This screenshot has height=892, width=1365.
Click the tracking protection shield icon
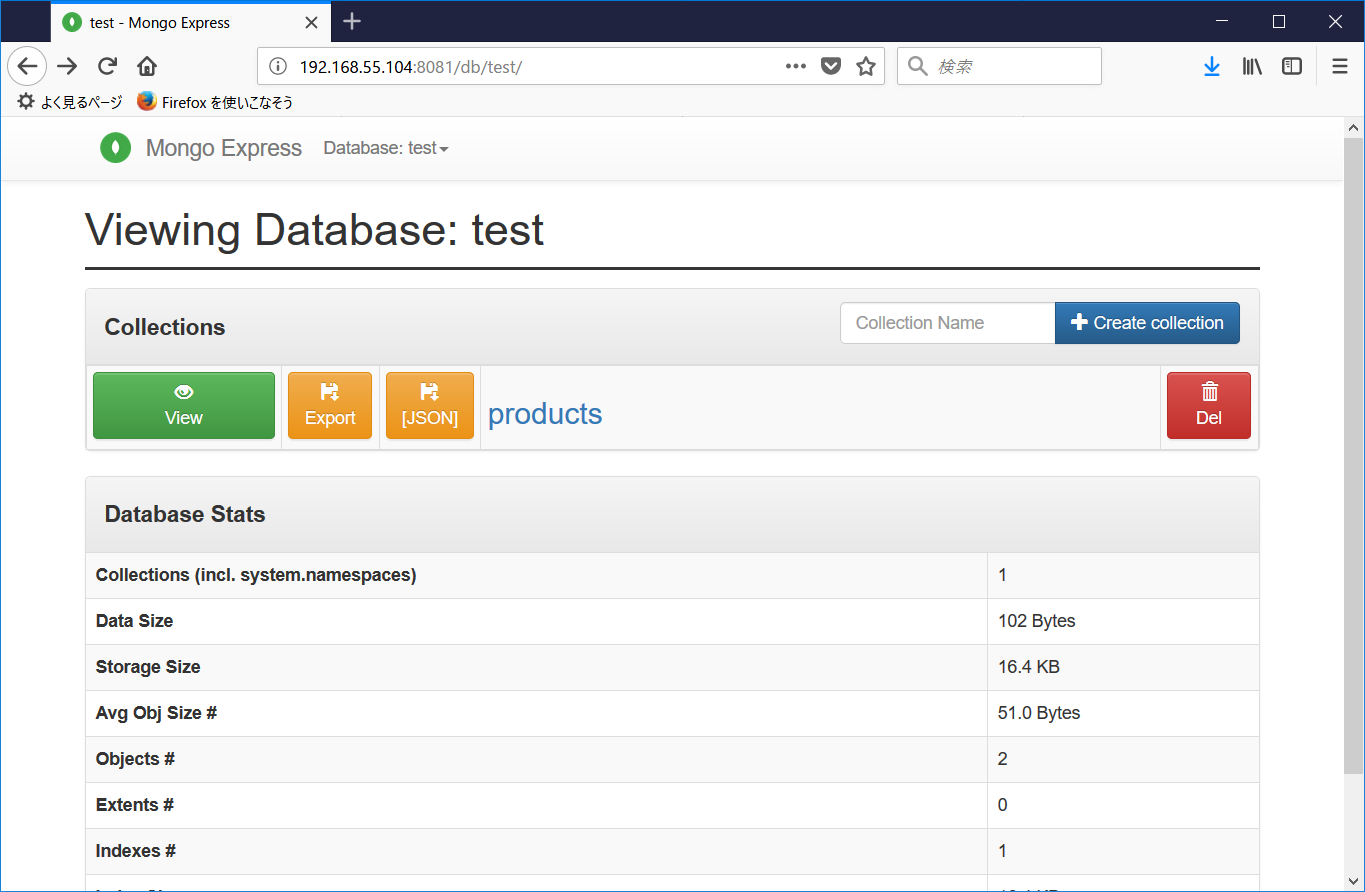coord(831,65)
